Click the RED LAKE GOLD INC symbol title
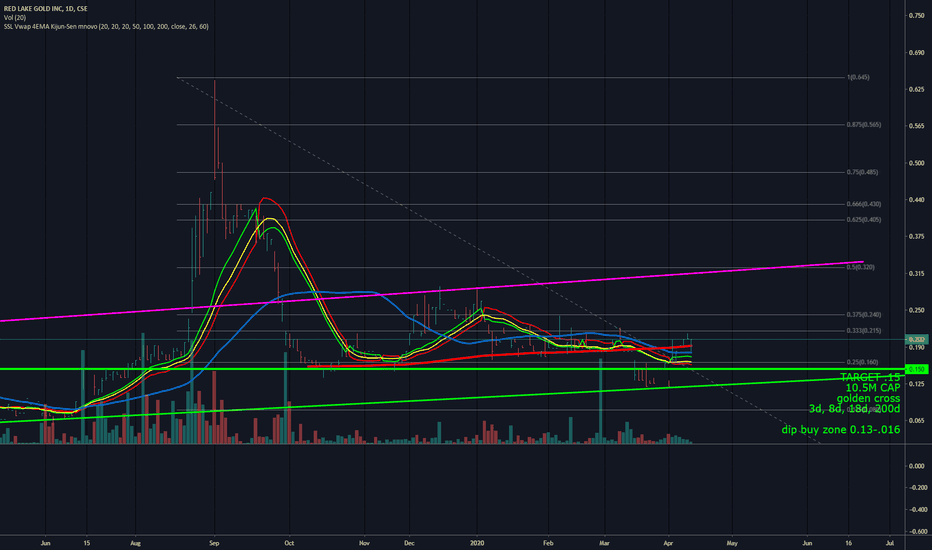Screen dimensions: 932x550 pos(46,9)
